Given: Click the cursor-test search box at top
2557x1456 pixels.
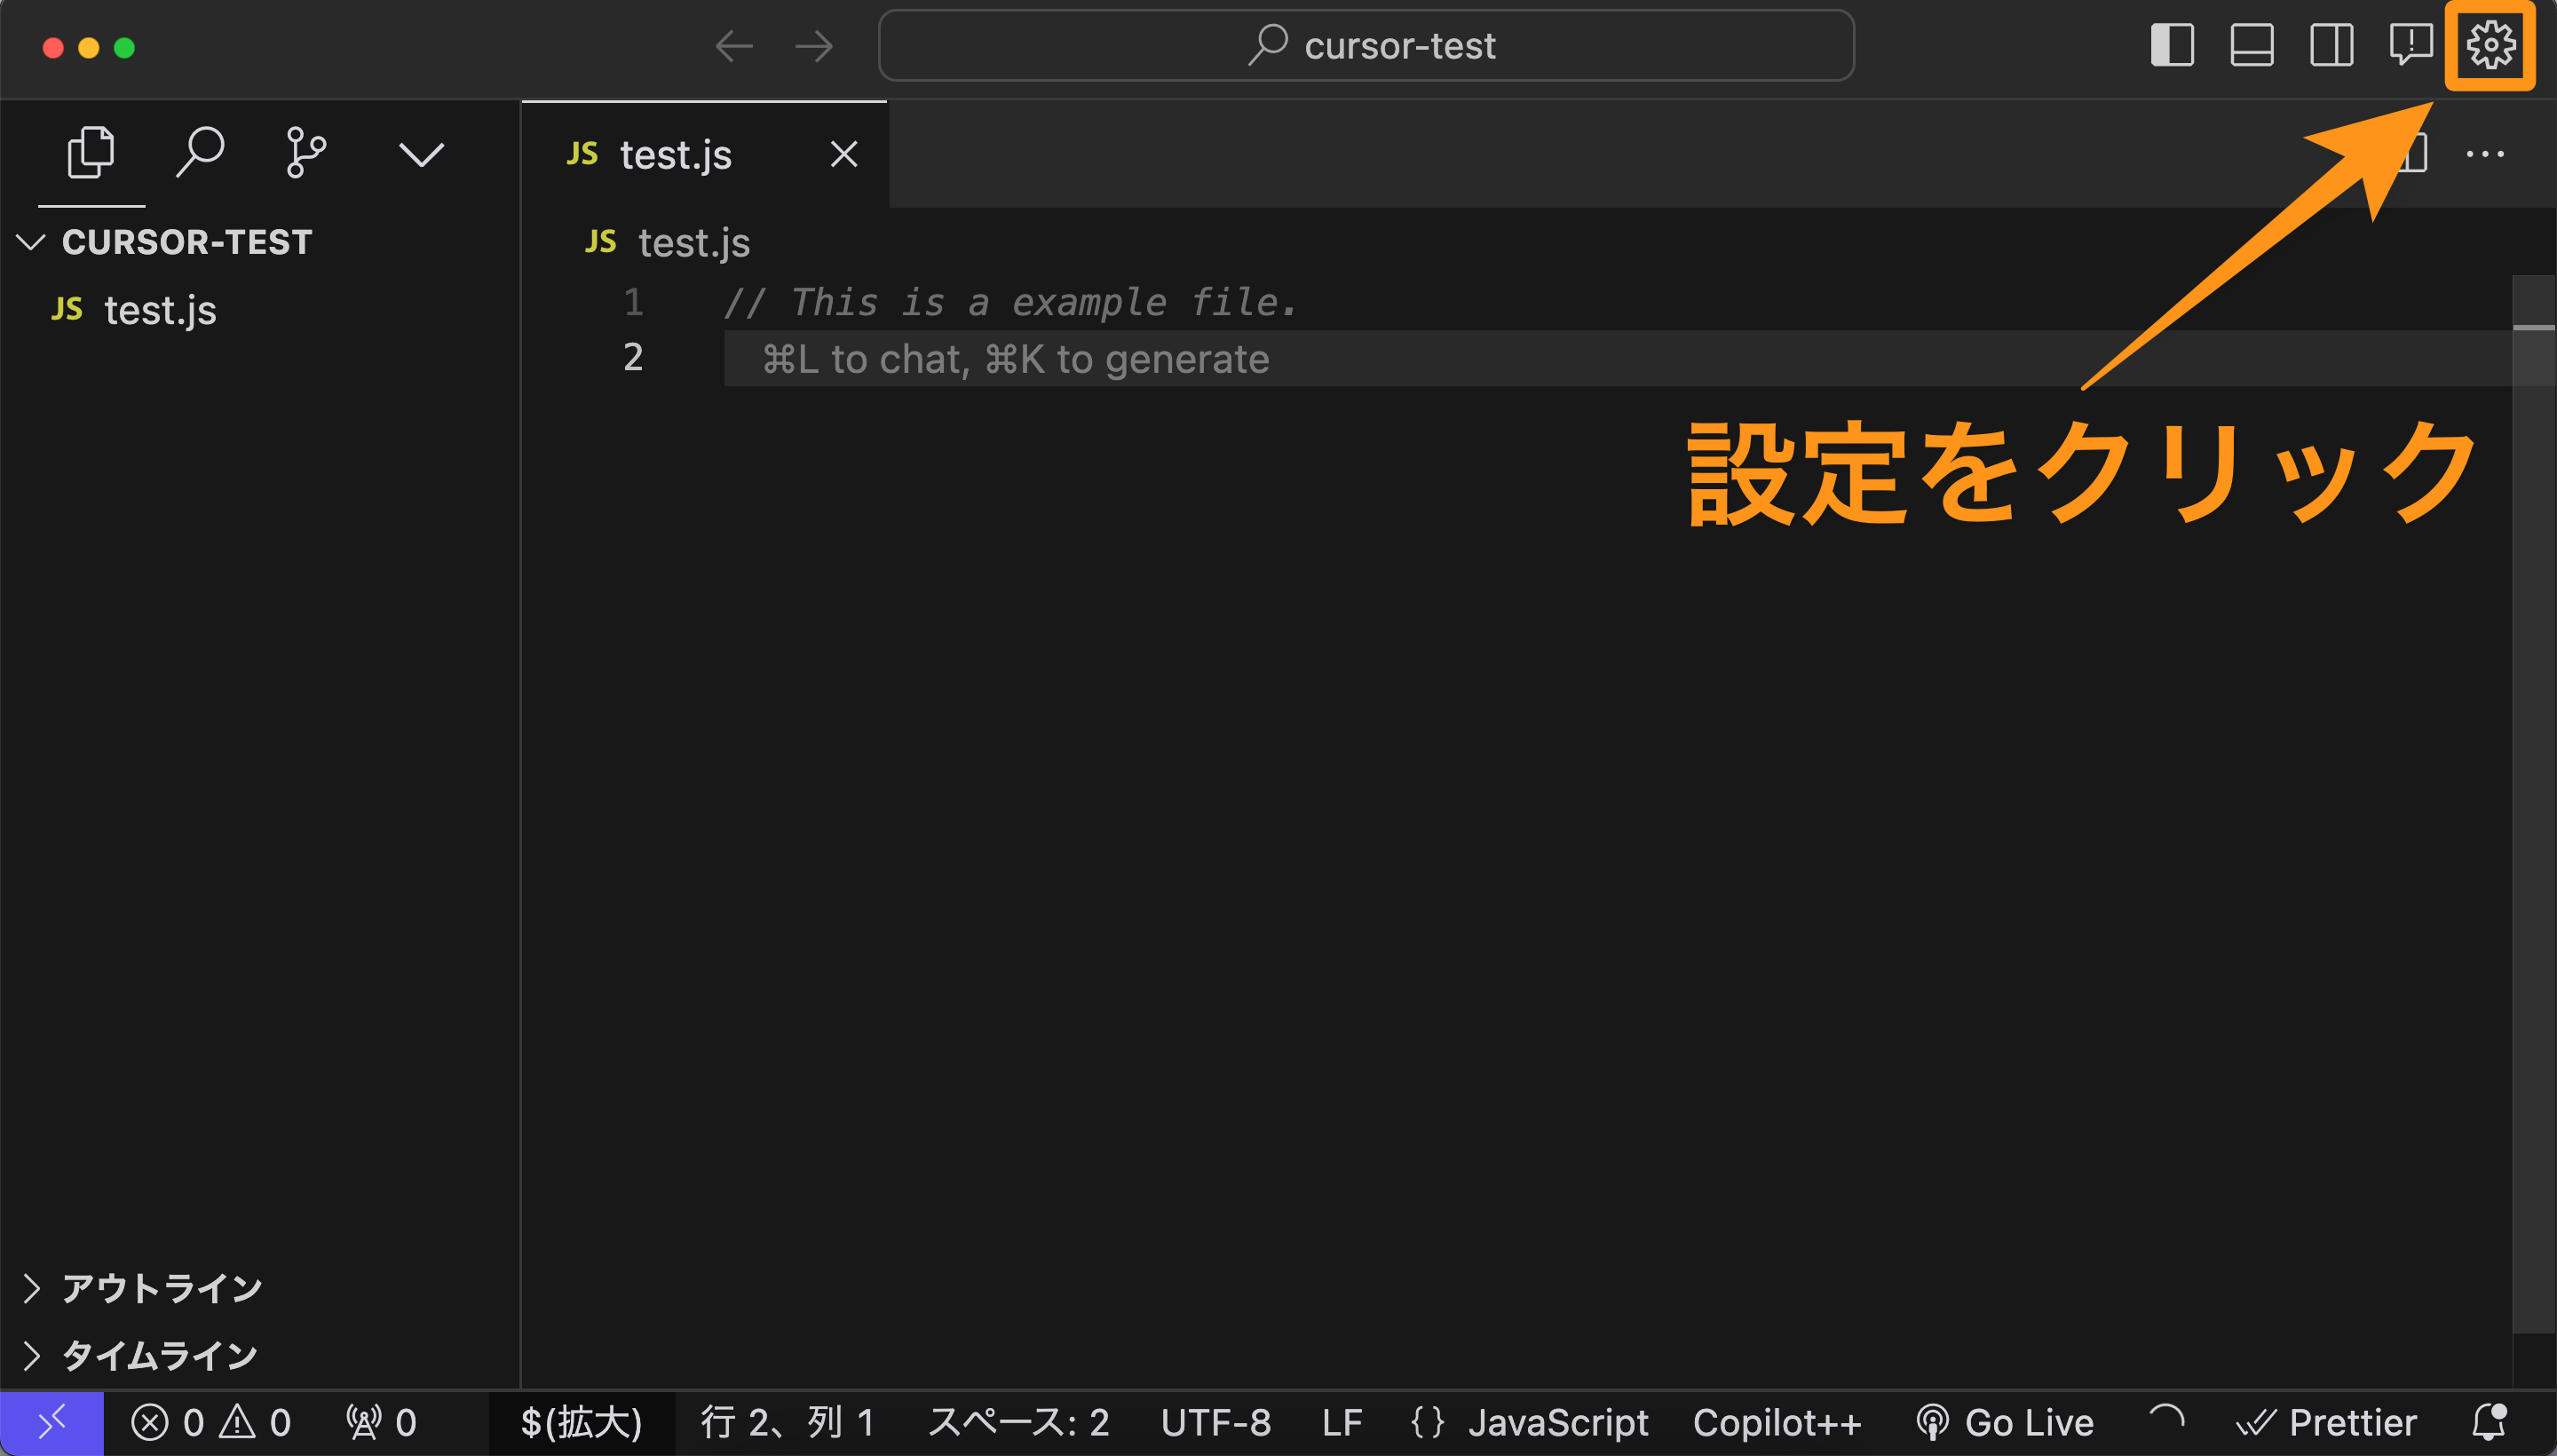Looking at the screenshot, I should click(x=1368, y=45).
